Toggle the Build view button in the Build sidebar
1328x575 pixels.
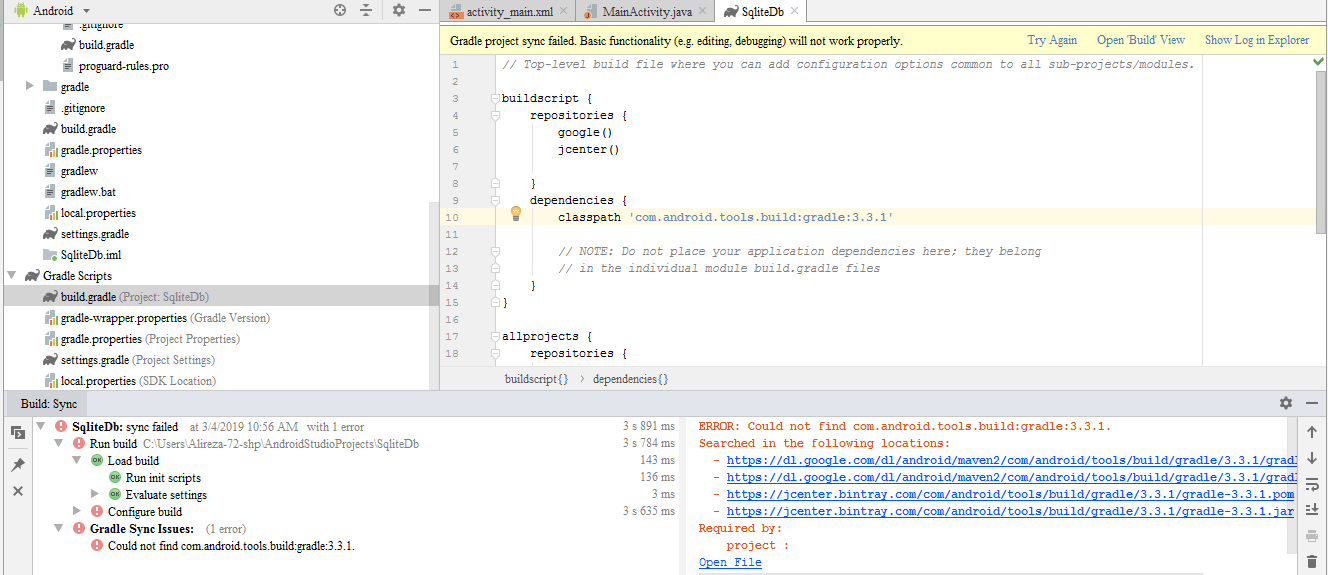tap(17, 433)
